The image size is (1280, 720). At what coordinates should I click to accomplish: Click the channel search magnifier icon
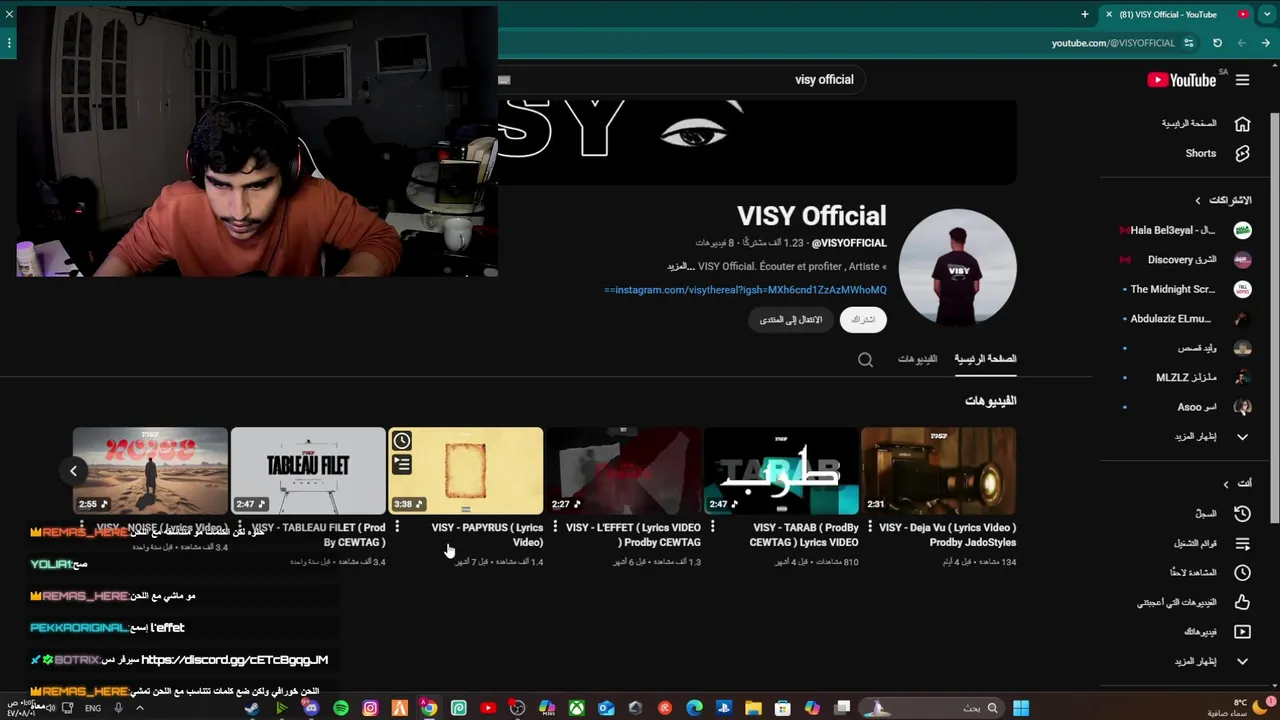click(x=865, y=360)
